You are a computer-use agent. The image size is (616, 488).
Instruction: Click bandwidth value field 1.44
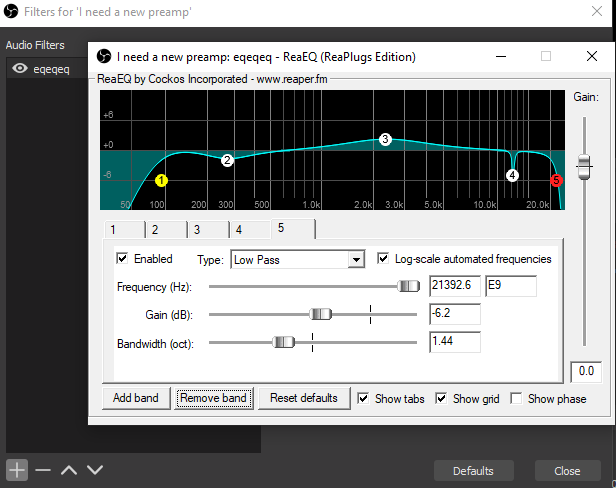click(455, 342)
